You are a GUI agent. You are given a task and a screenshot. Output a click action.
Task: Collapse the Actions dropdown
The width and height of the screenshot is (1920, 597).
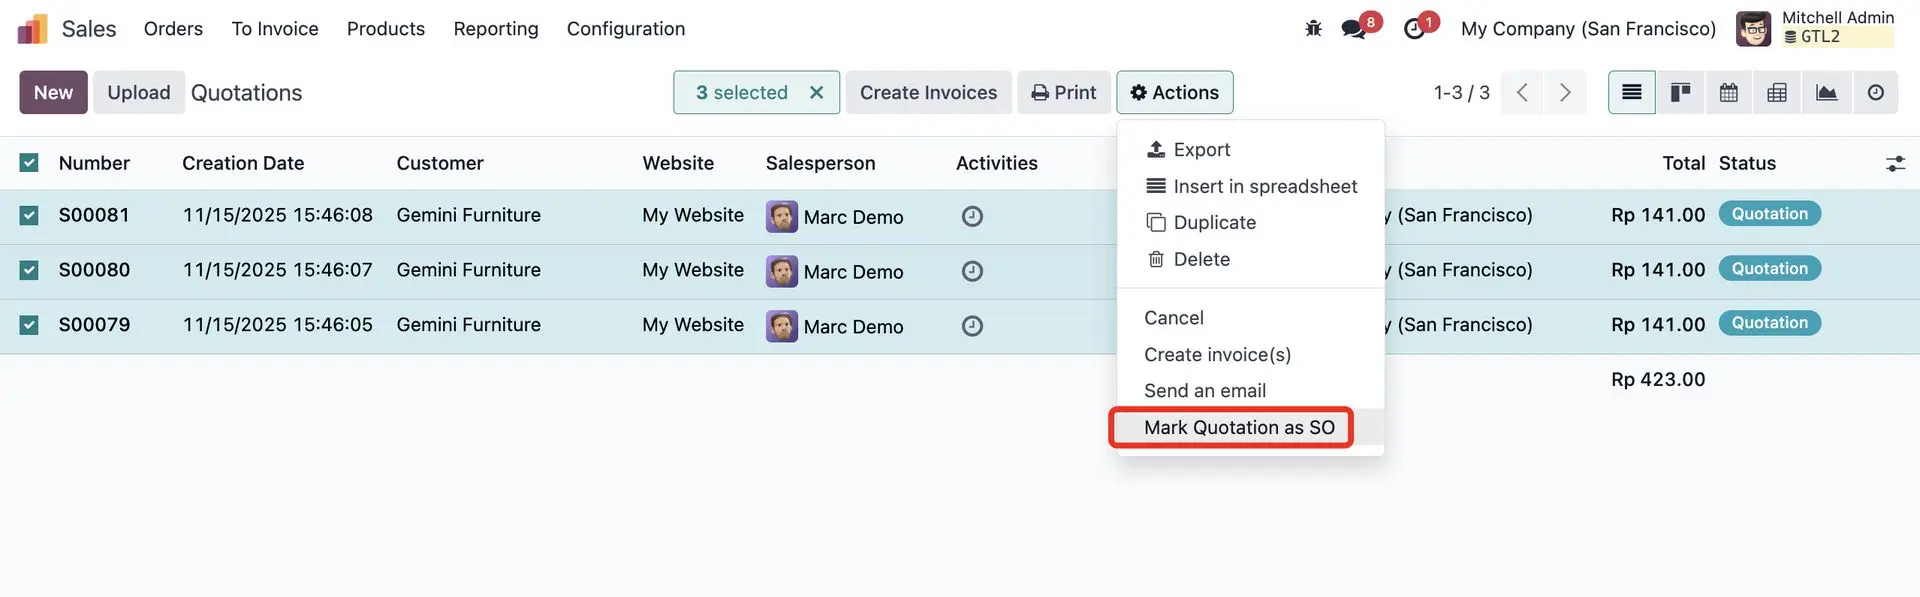click(x=1174, y=93)
